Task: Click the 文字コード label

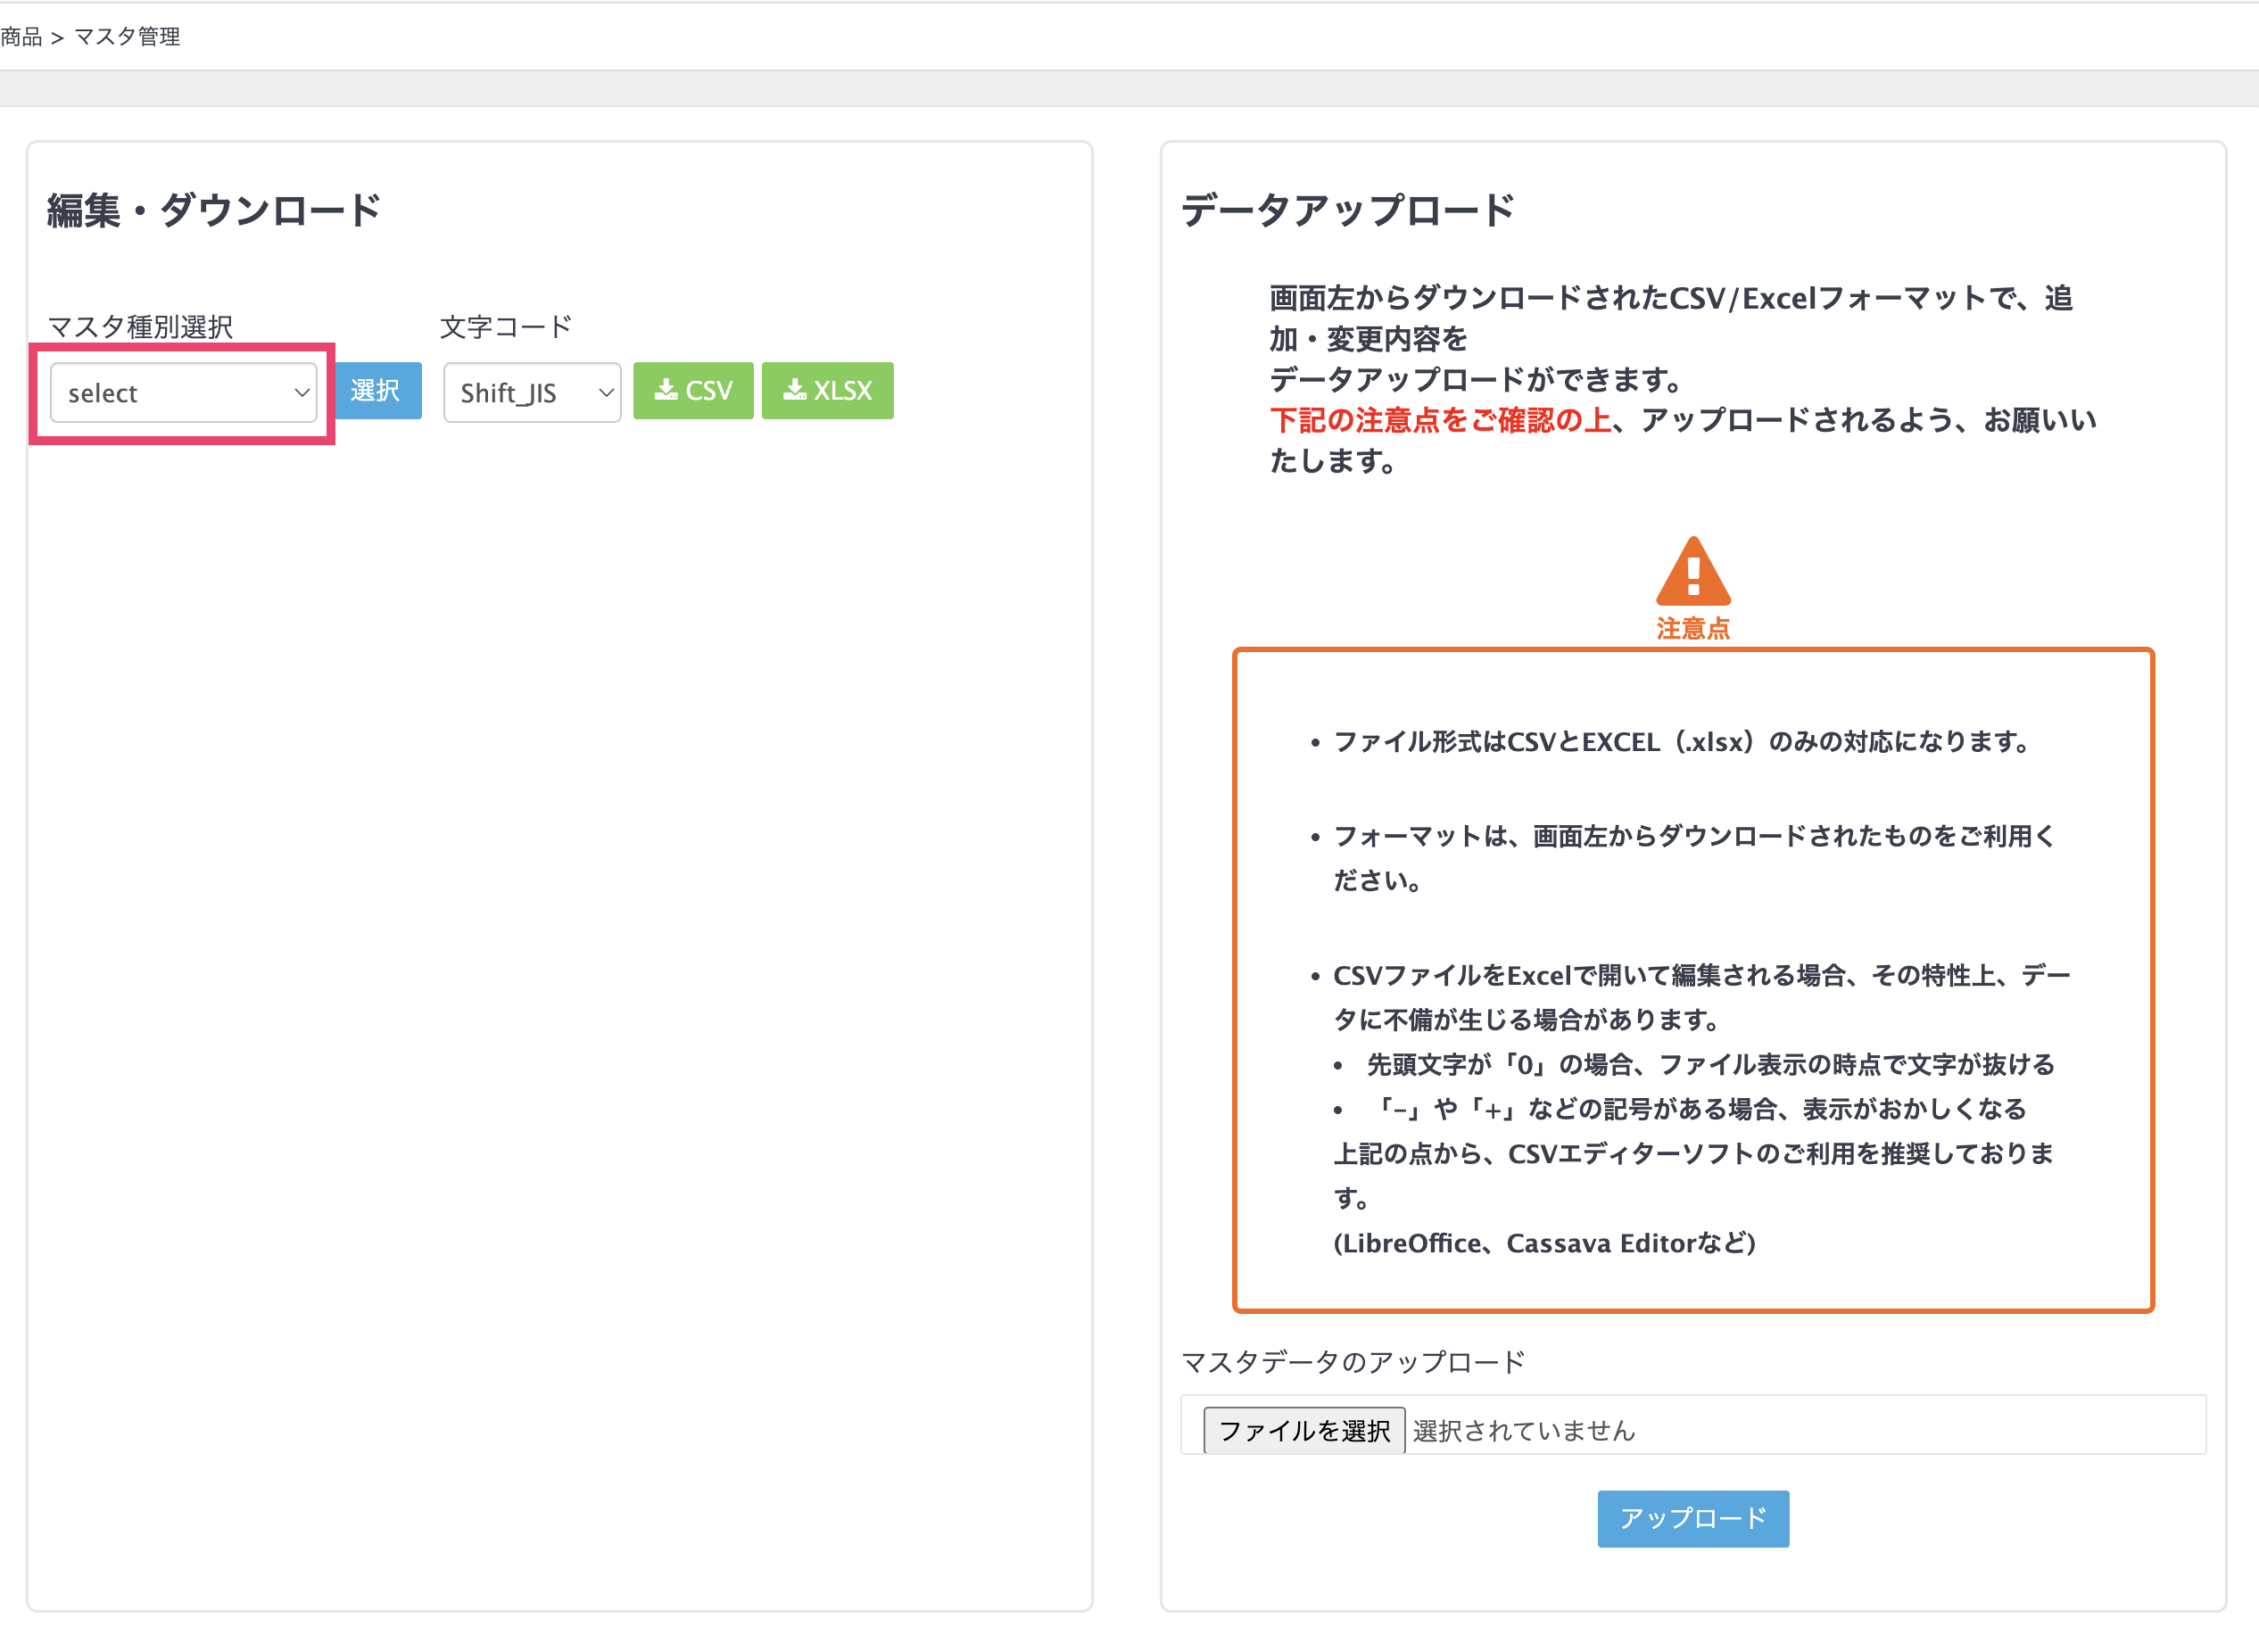Action: 506,327
